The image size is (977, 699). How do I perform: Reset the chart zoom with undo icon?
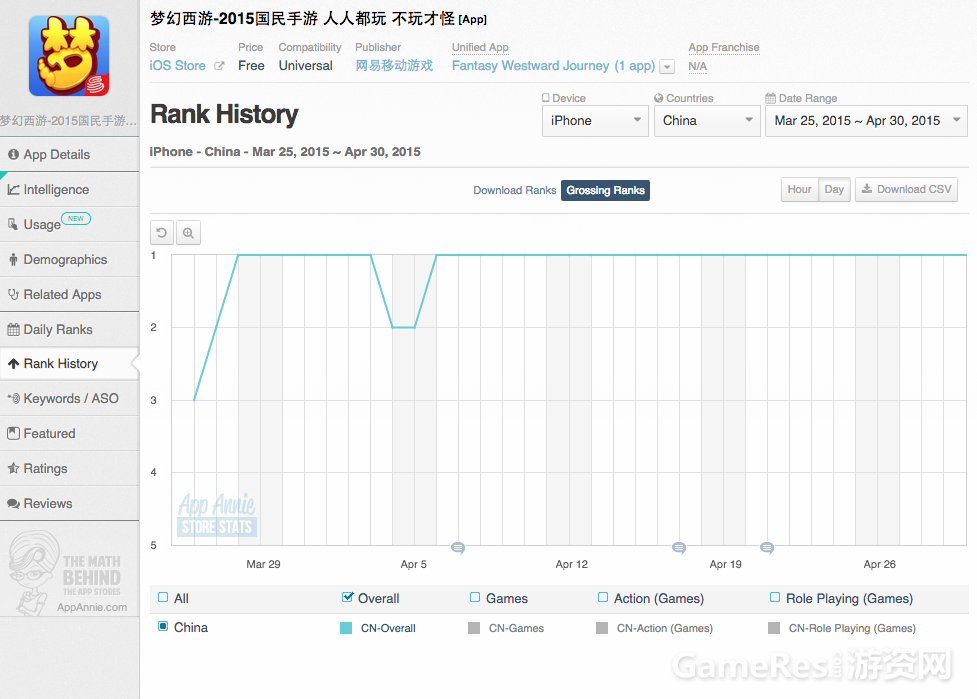[x=162, y=233]
